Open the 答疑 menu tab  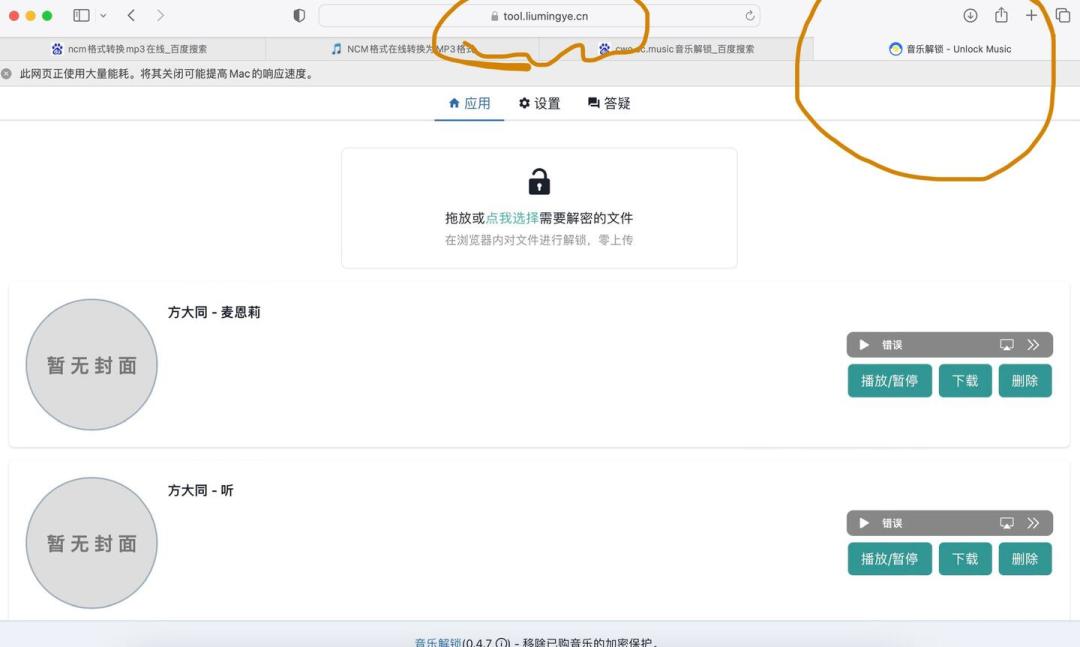[609, 103]
